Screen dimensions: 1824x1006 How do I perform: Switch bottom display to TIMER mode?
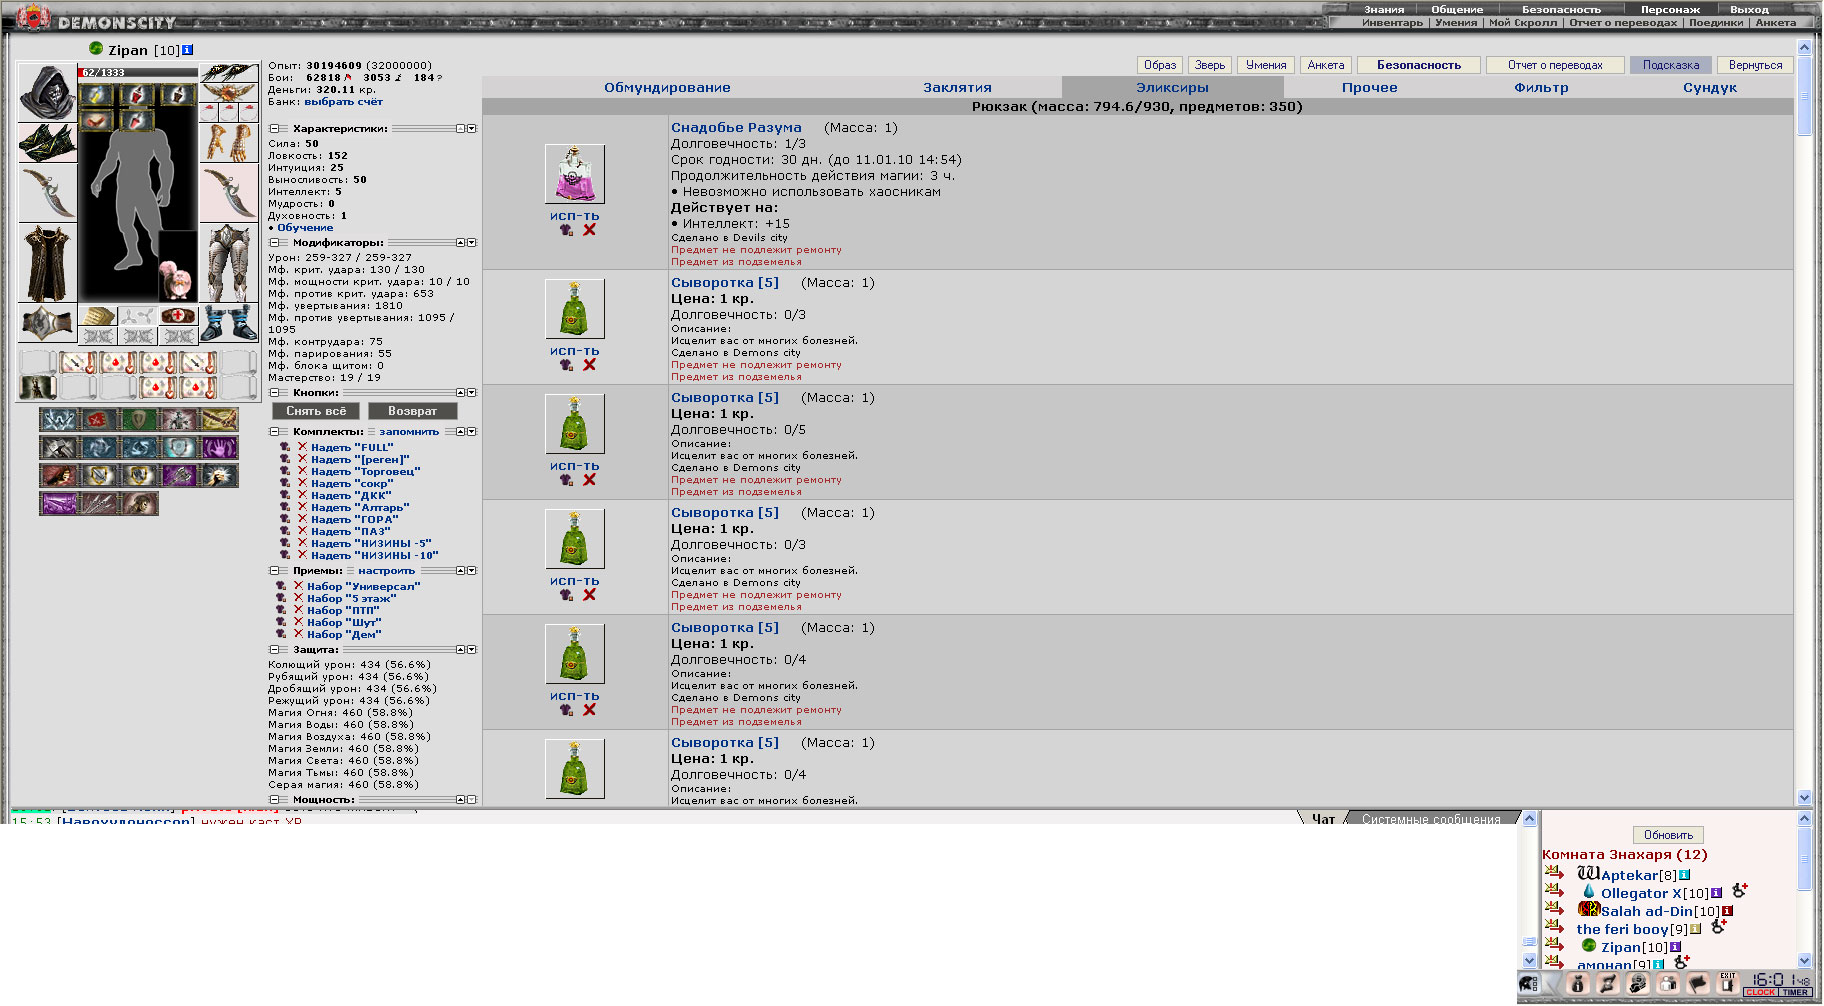[x=1795, y=993]
